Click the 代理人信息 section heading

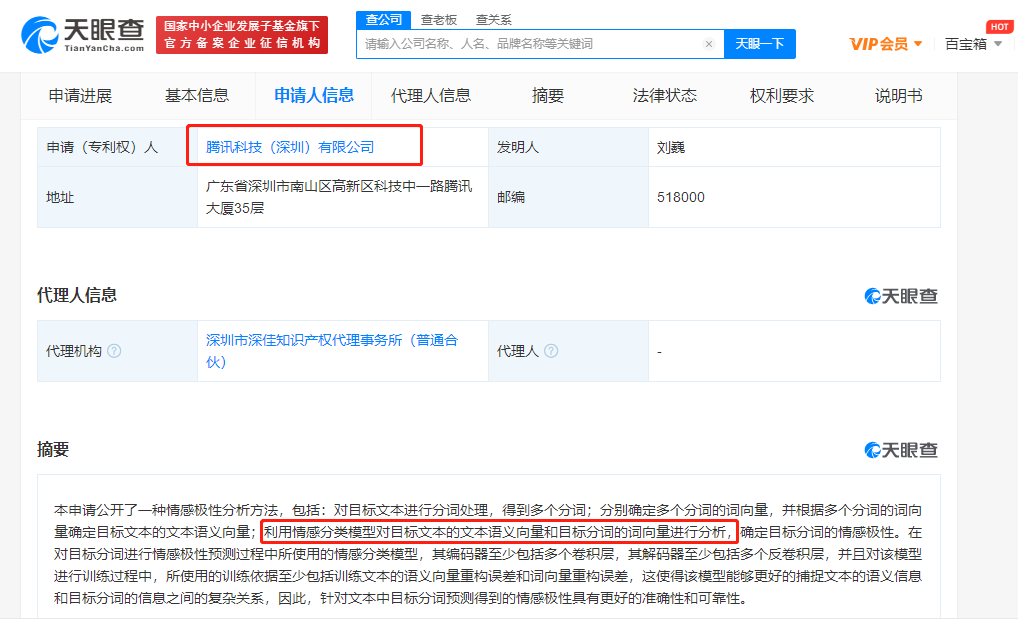pos(77,295)
